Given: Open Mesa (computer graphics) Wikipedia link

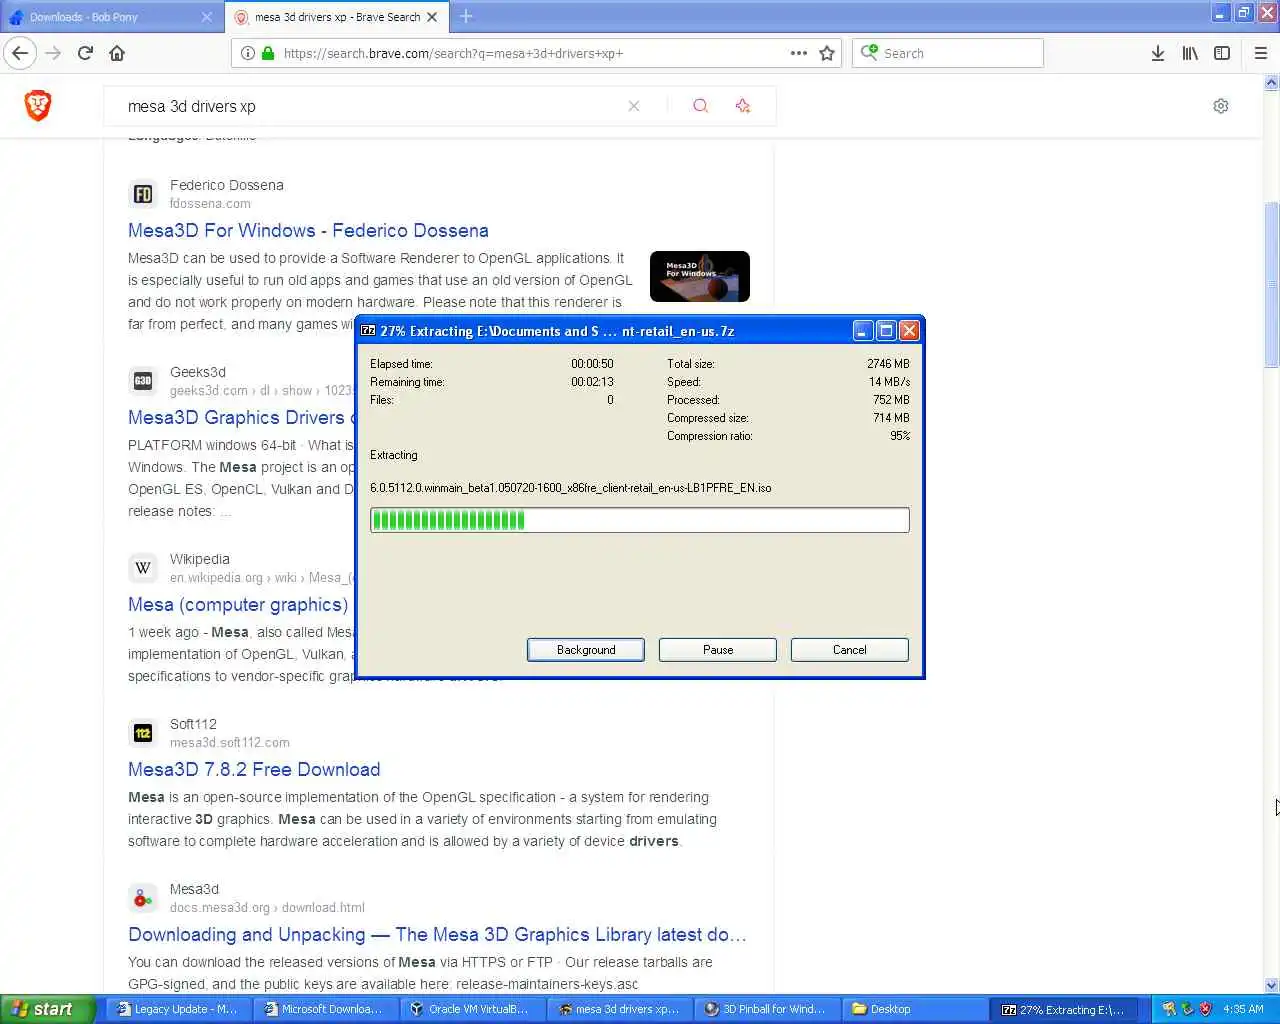Looking at the screenshot, I should [238, 604].
